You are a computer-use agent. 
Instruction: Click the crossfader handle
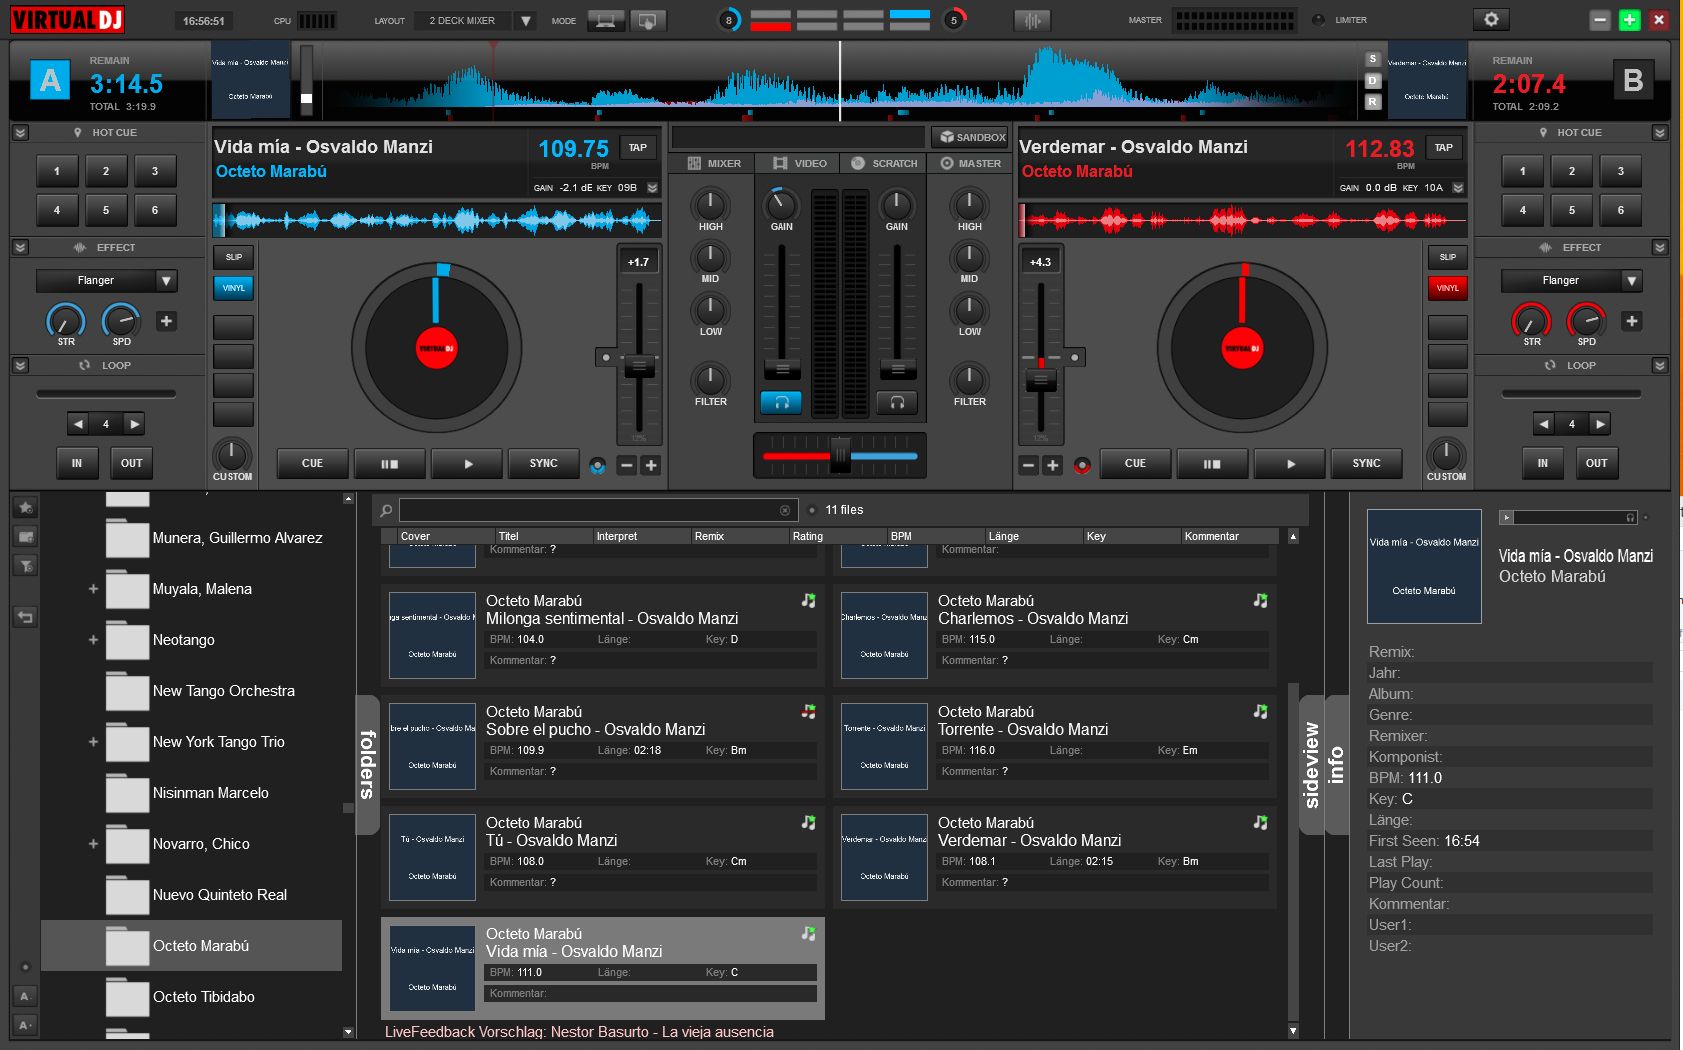click(840, 455)
